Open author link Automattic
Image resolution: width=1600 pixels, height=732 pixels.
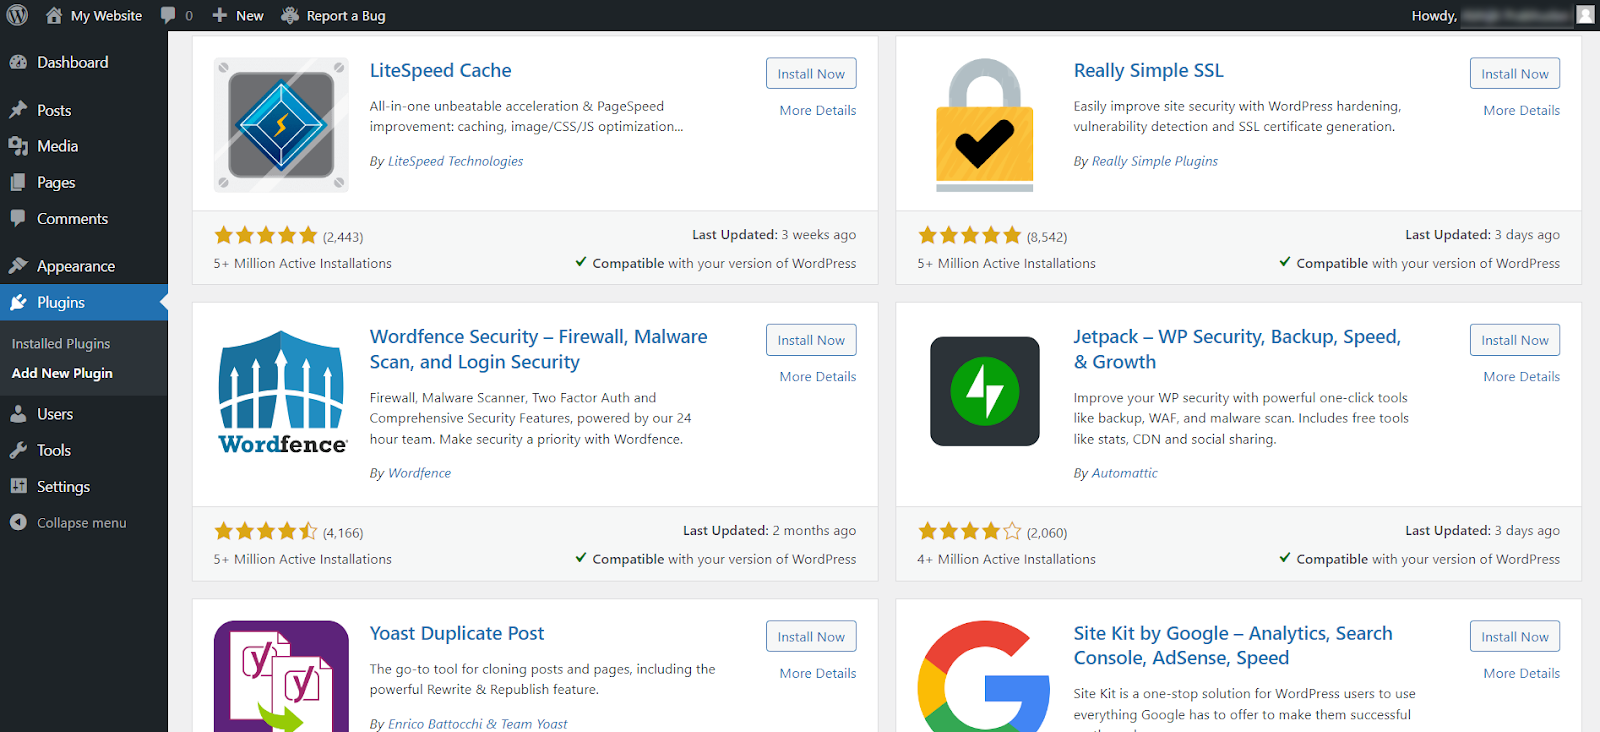click(1124, 473)
